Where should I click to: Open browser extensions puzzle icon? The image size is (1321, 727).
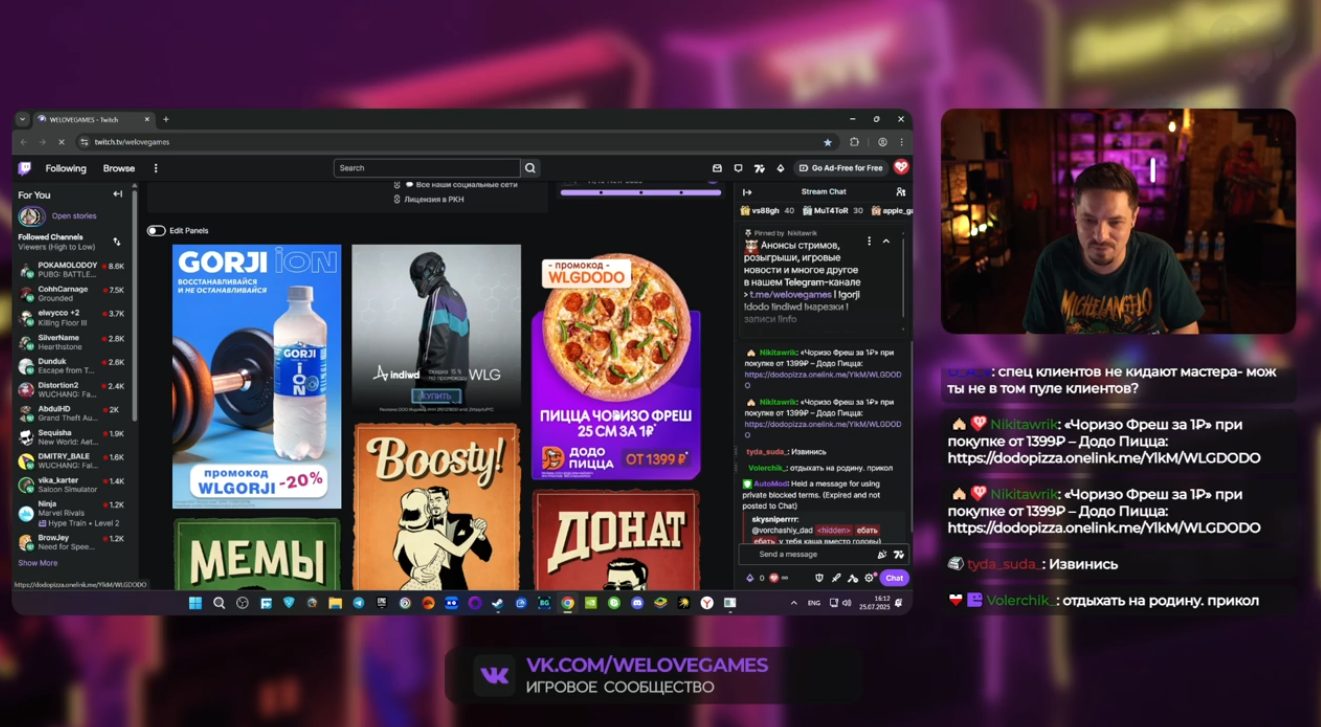[854, 142]
